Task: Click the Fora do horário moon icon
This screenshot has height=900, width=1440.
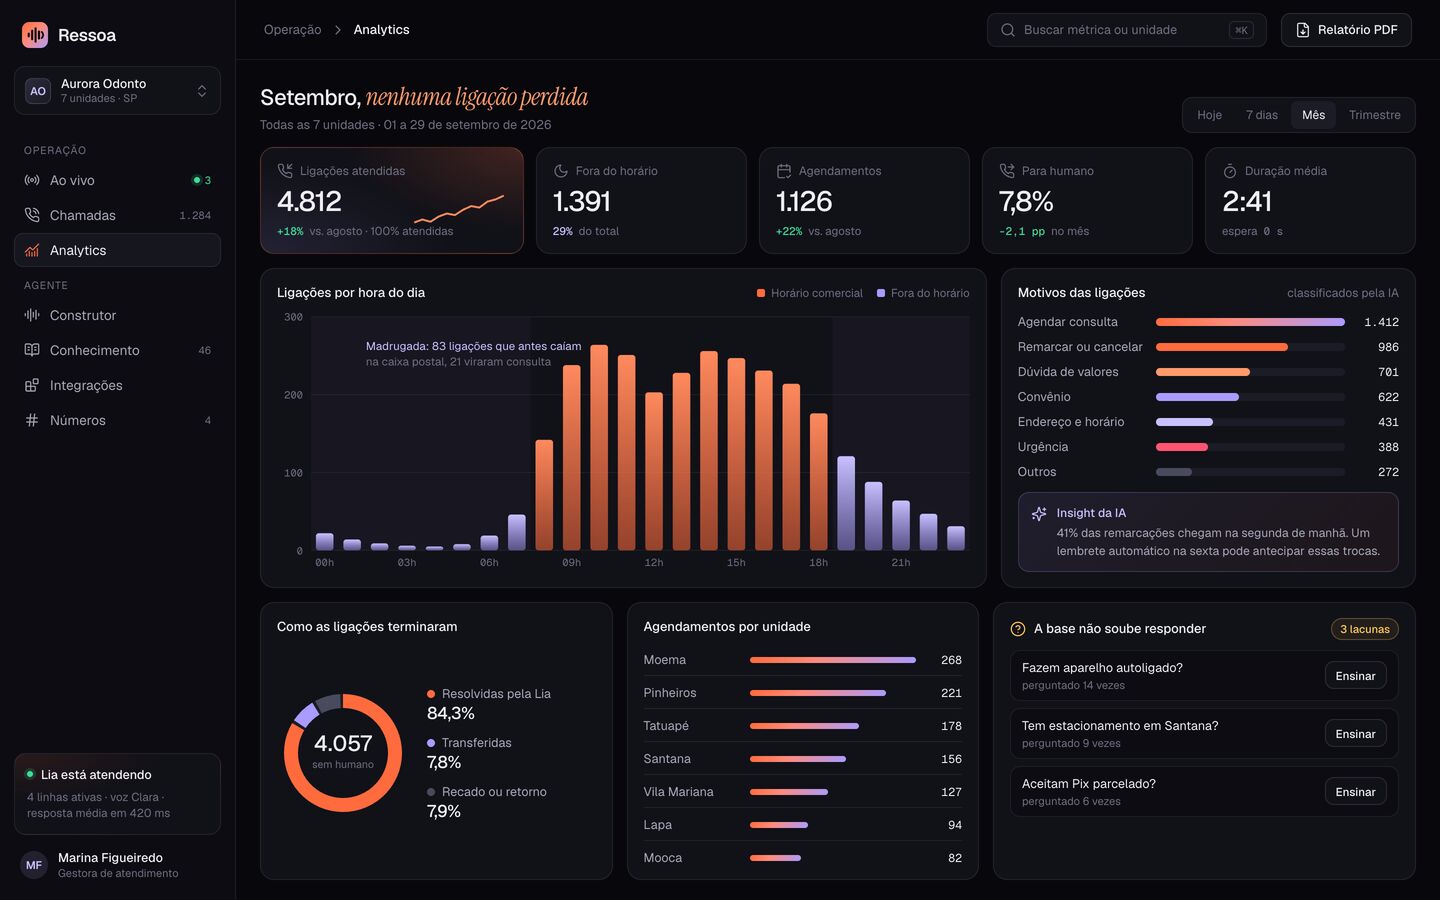Action: pos(561,171)
